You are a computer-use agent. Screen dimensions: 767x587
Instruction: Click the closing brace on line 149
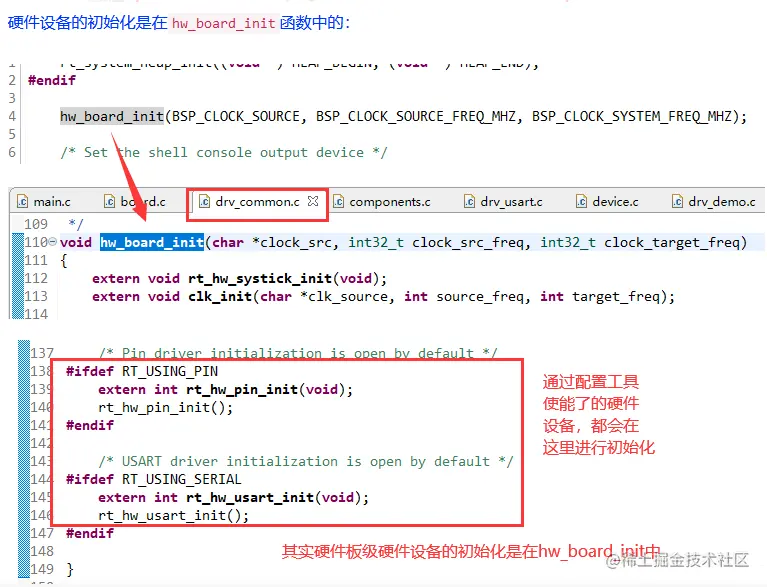pos(70,569)
